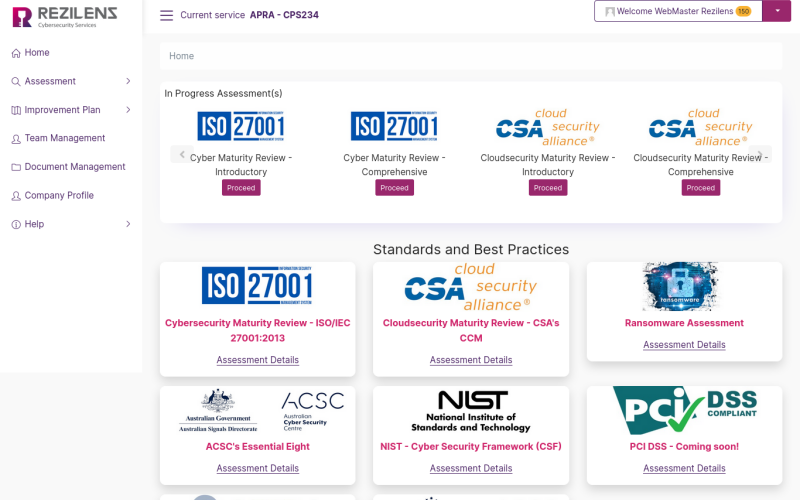800x500 pixels.
Task: Click 'Cloudsecurity Maturity Review - Comprehensive' caption
Action: (701, 165)
